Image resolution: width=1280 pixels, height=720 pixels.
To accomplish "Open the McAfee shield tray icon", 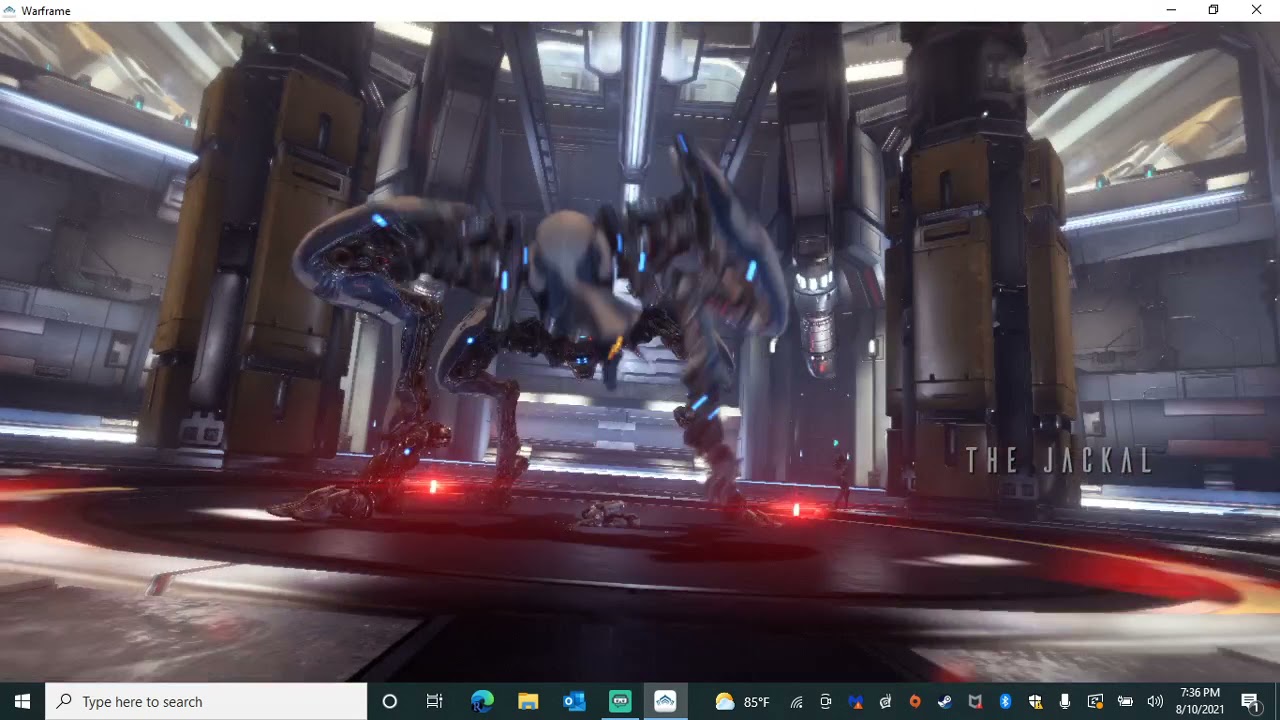I will [975, 702].
